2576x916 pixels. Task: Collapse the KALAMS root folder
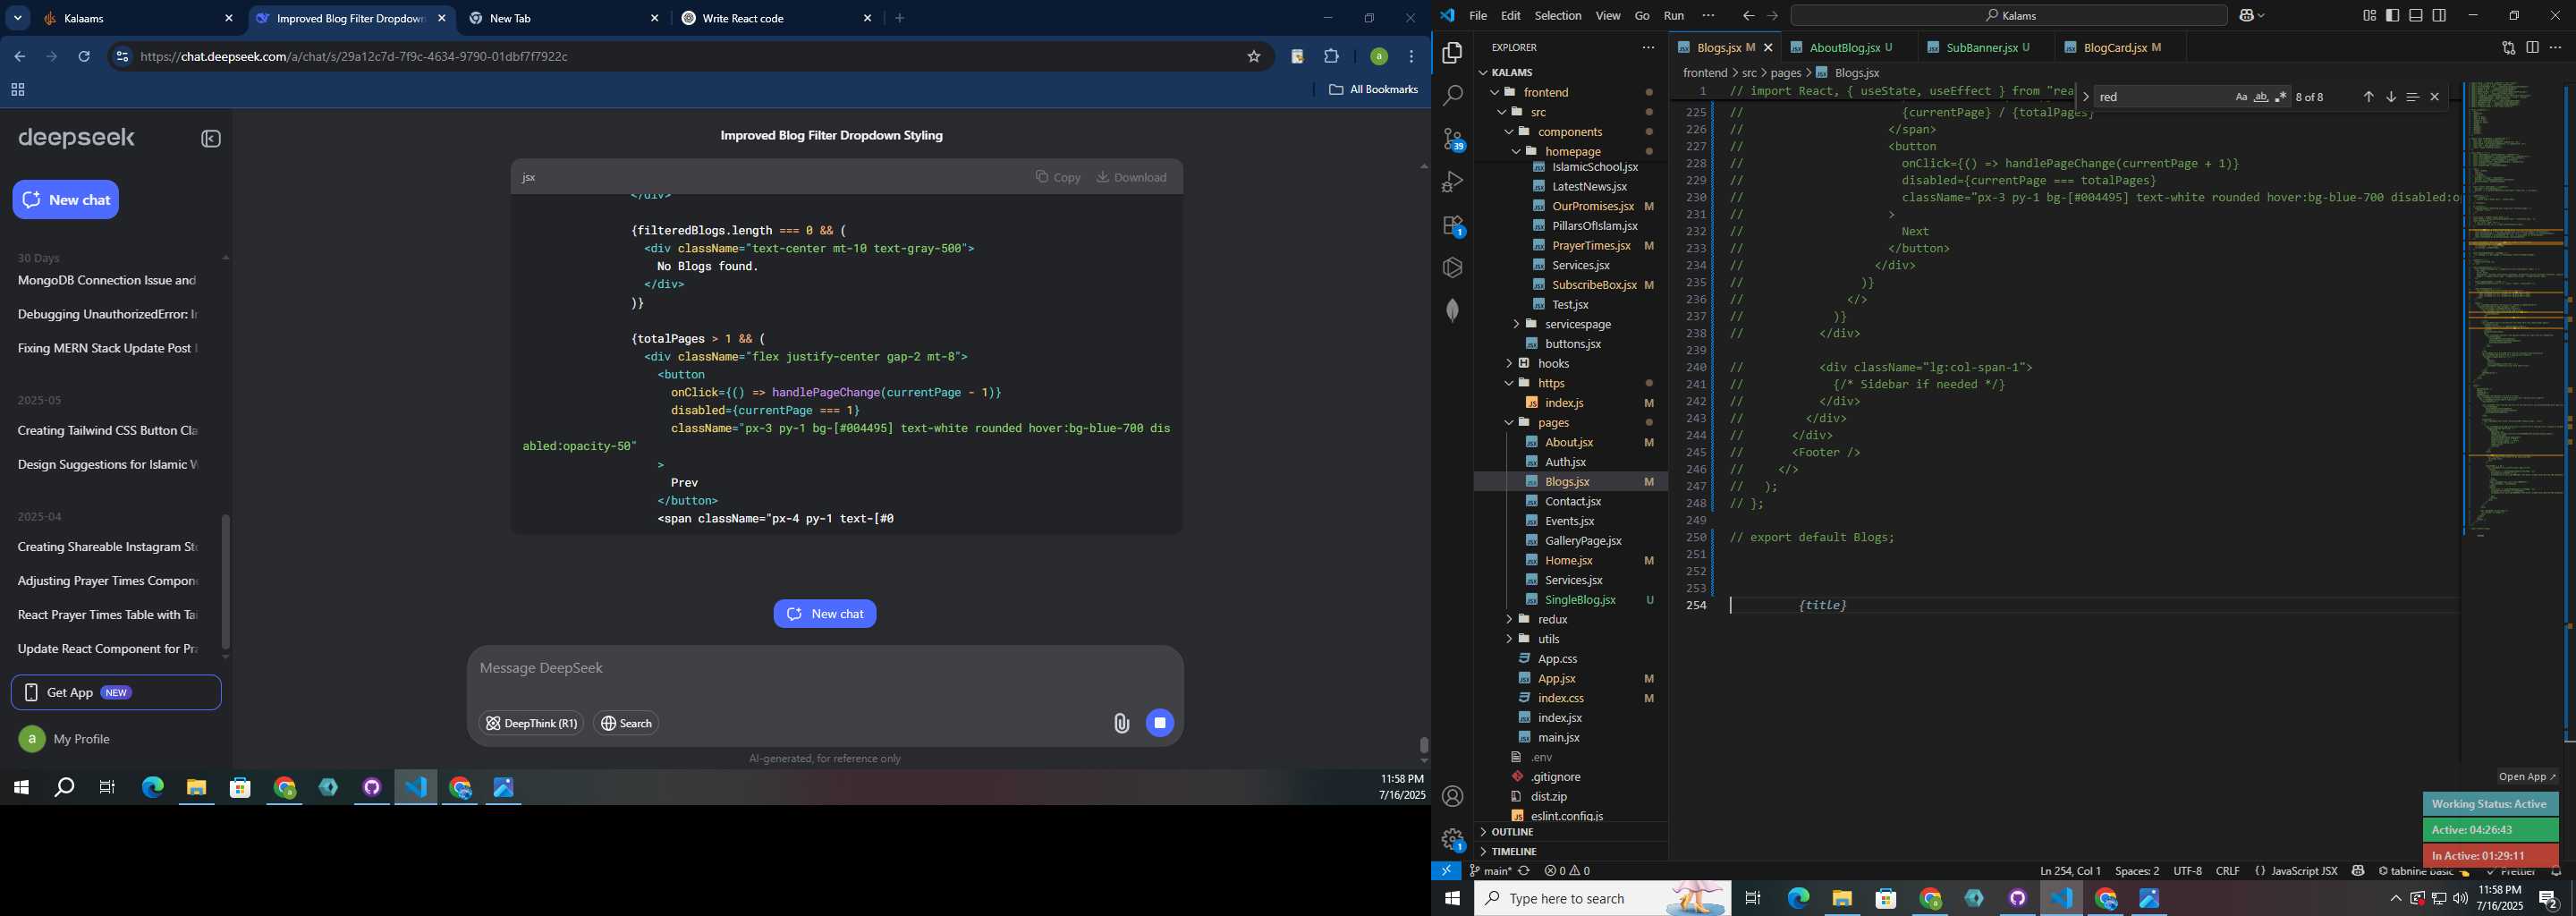click(x=1570, y=72)
